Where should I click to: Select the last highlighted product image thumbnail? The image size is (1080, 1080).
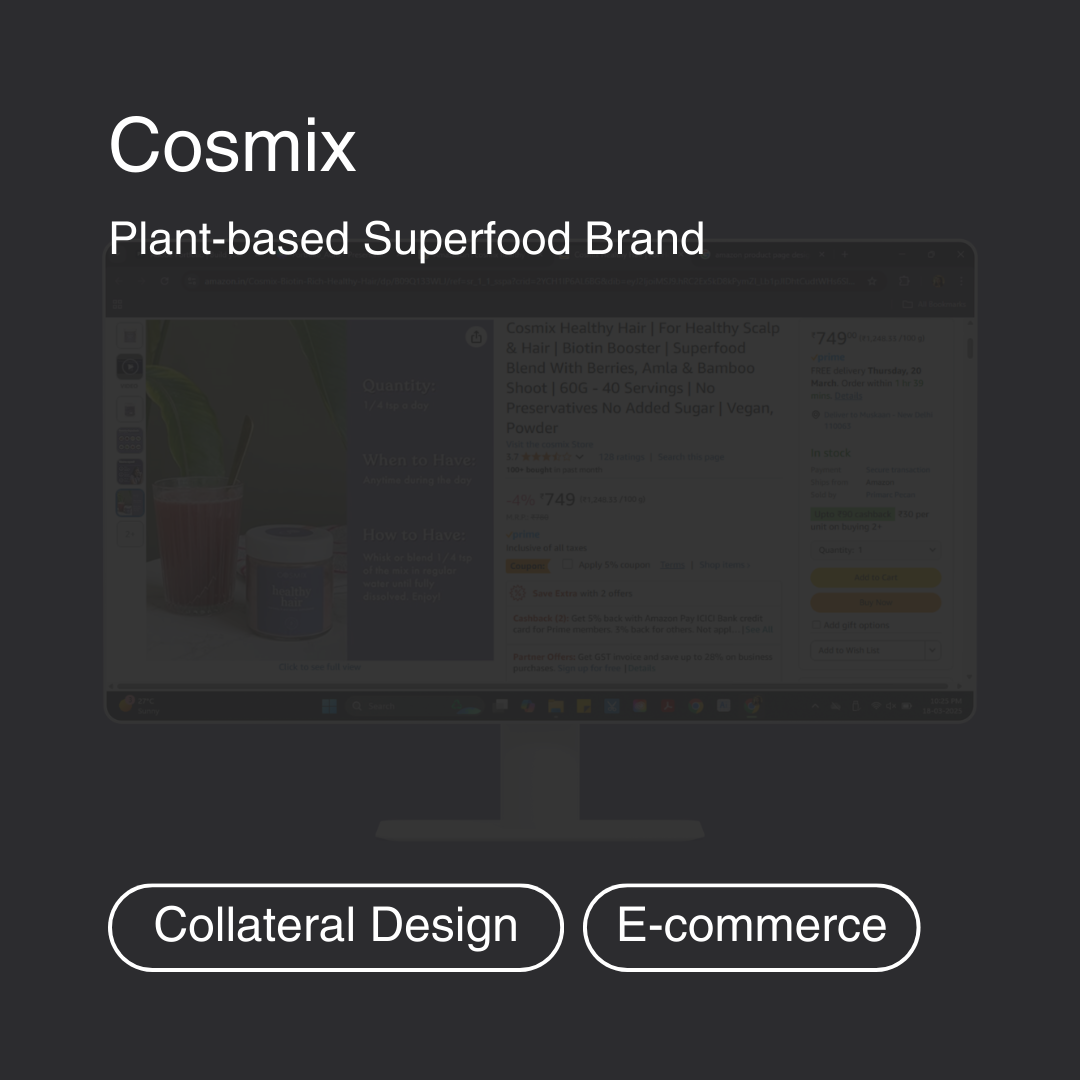(x=129, y=503)
